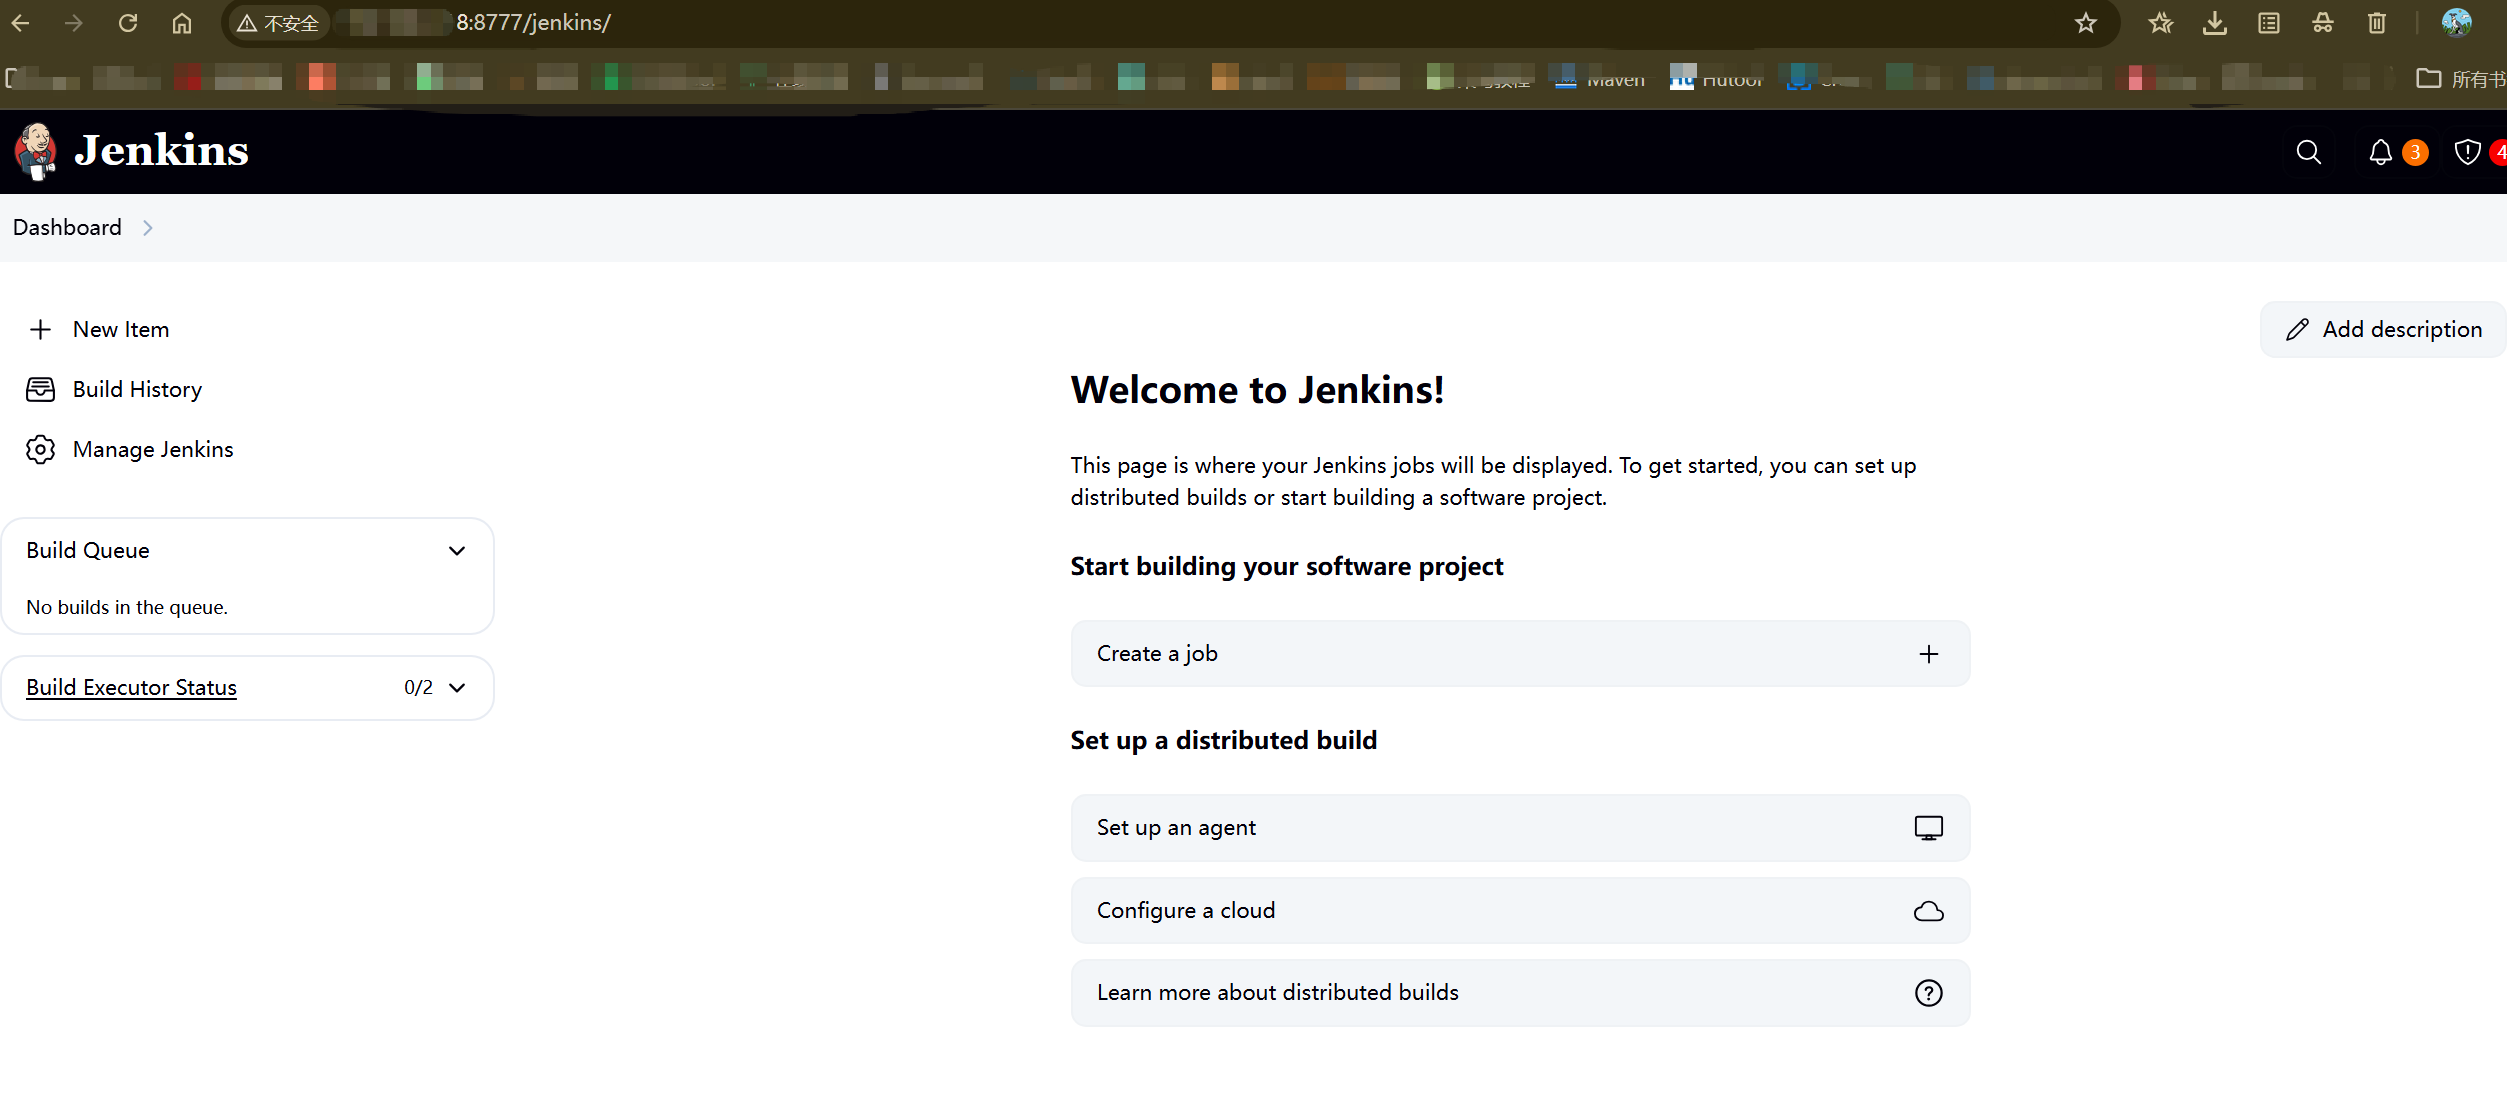2507x1113 pixels.
Task: Open the Hutool bookmark
Action: (1716, 79)
